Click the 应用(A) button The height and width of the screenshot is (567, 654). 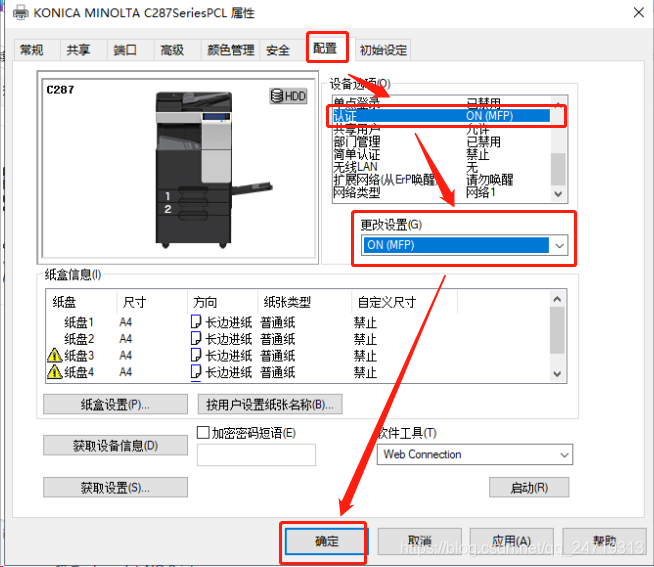511,541
